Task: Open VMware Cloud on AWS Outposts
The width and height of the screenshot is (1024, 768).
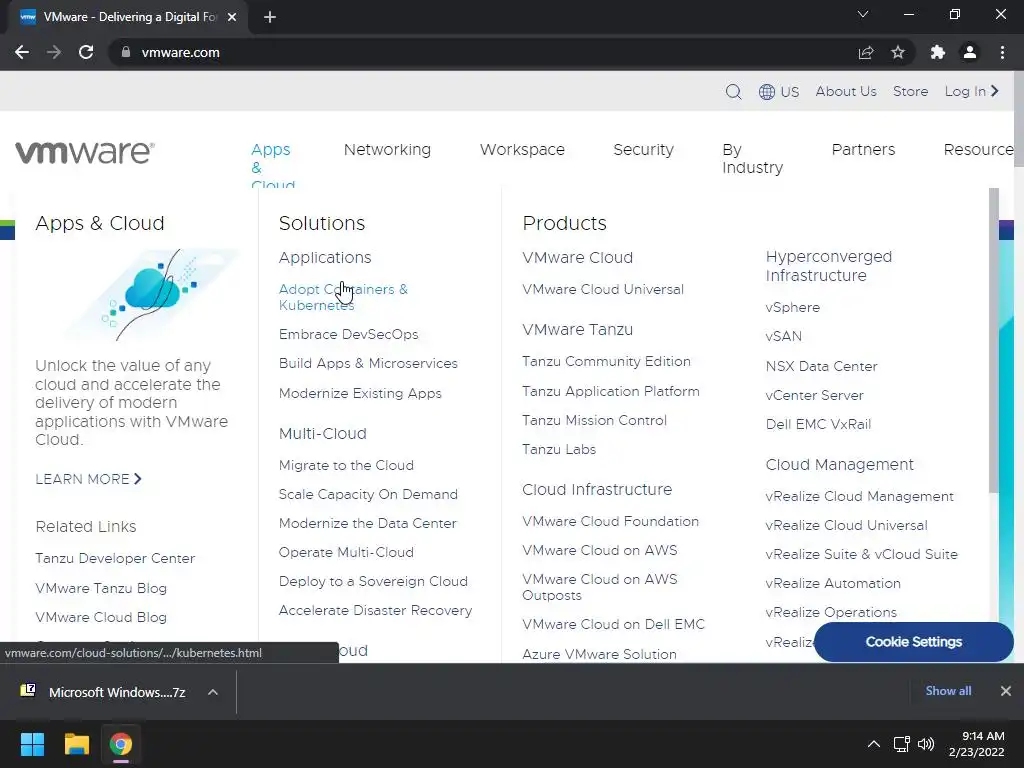Action: pyautogui.click(x=600, y=587)
